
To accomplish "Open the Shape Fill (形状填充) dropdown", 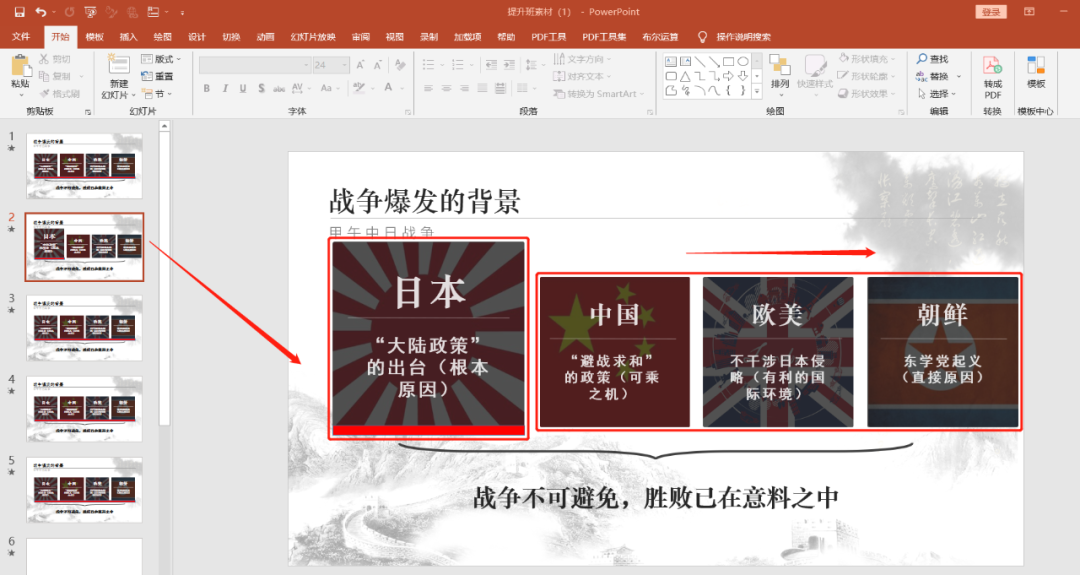I will 867,59.
